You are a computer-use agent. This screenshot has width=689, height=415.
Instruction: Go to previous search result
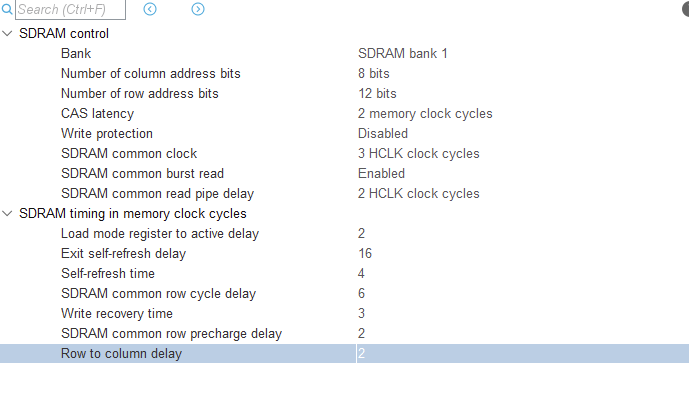(x=150, y=10)
